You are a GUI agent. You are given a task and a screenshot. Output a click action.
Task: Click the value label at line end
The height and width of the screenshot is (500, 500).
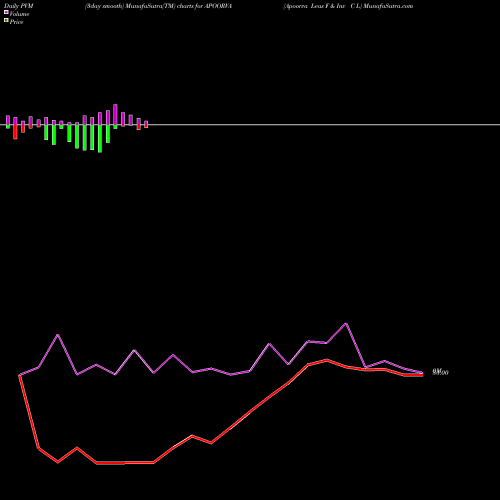point(440,372)
